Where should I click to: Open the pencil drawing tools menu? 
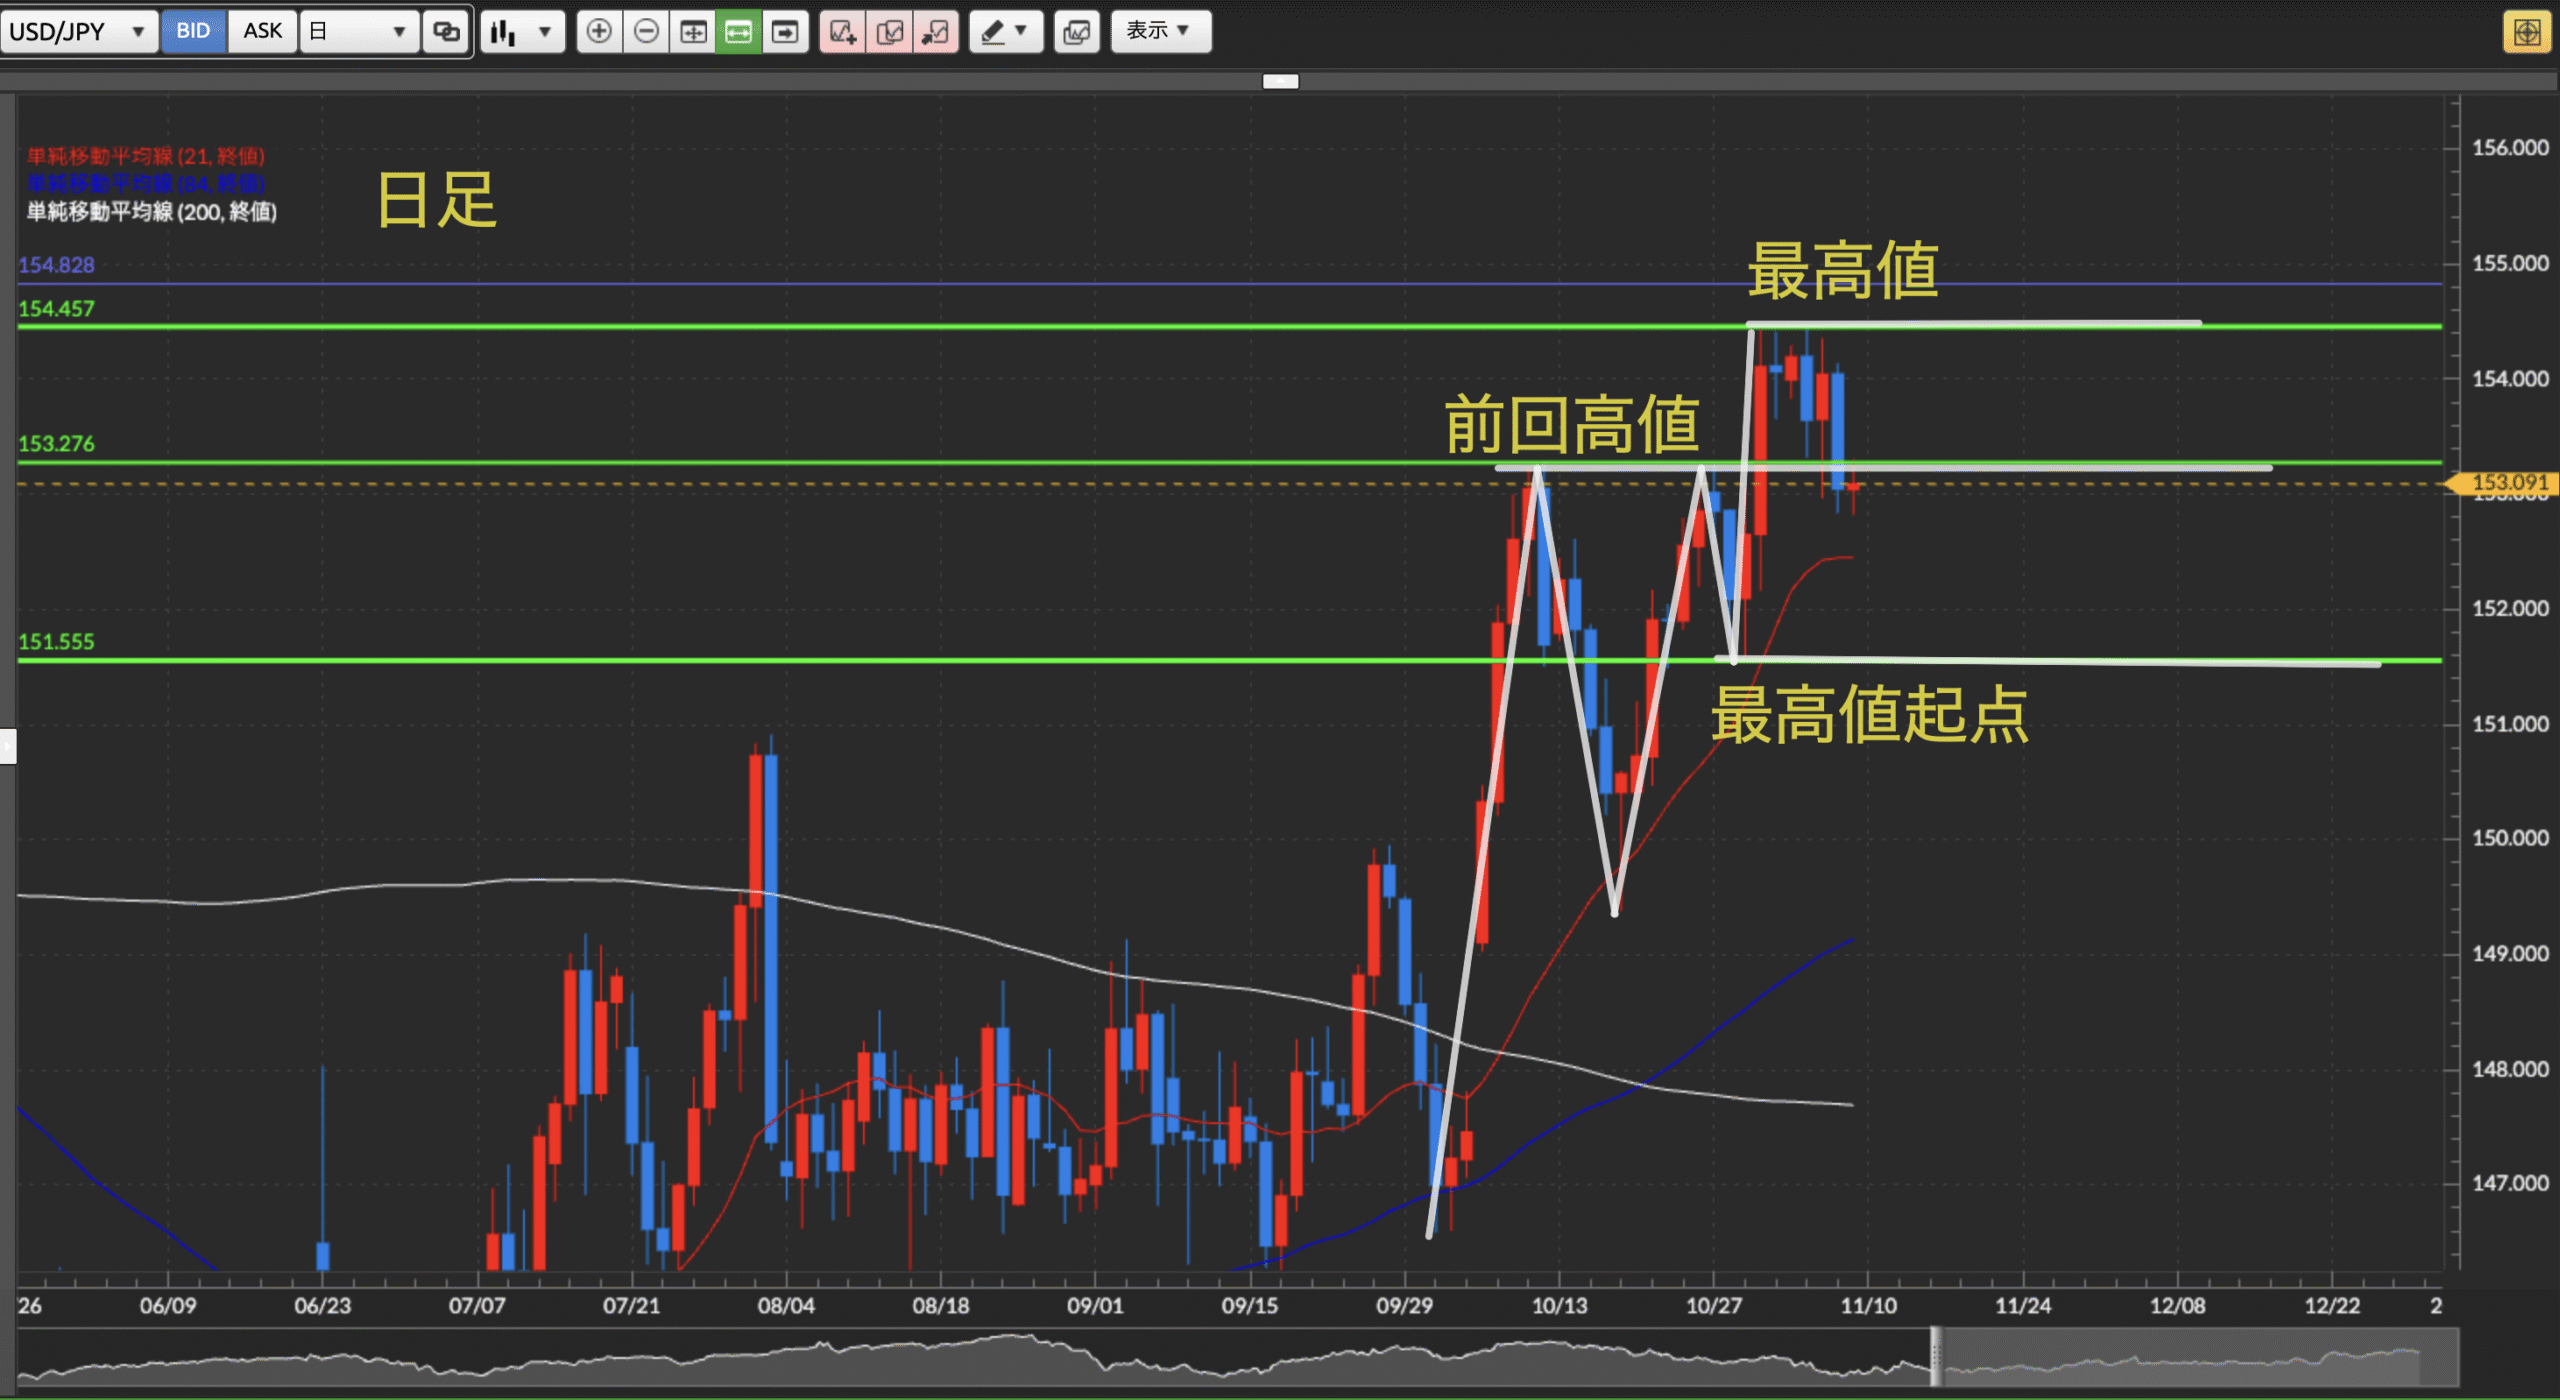click(x=1005, y=31)
